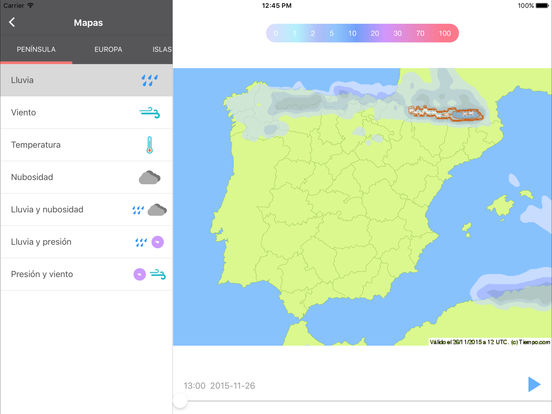
Task: Select the Lluvia map row
Action: 86,80
